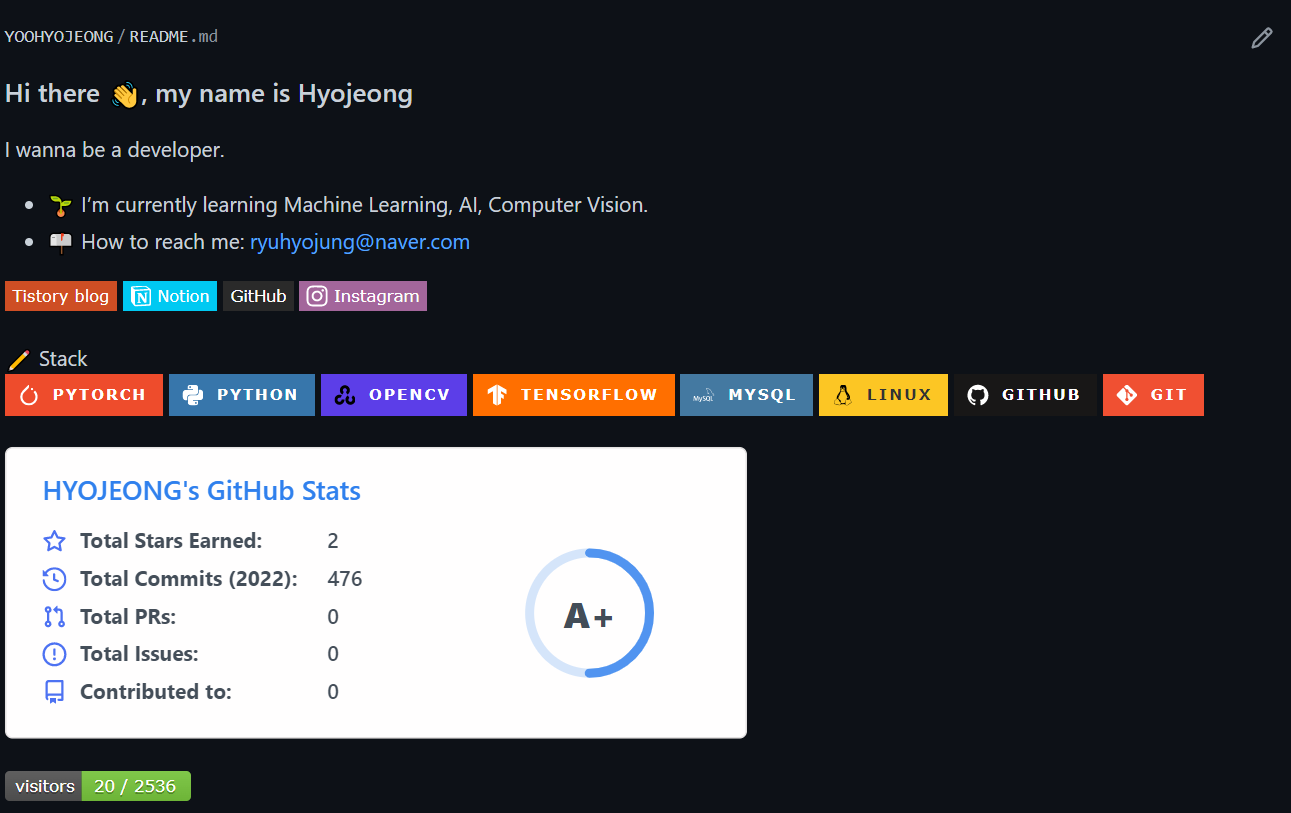Viewport: 1291px width, 813px height.
Task: Click the Total Commits clock icon
Action: tap(54, 579)
